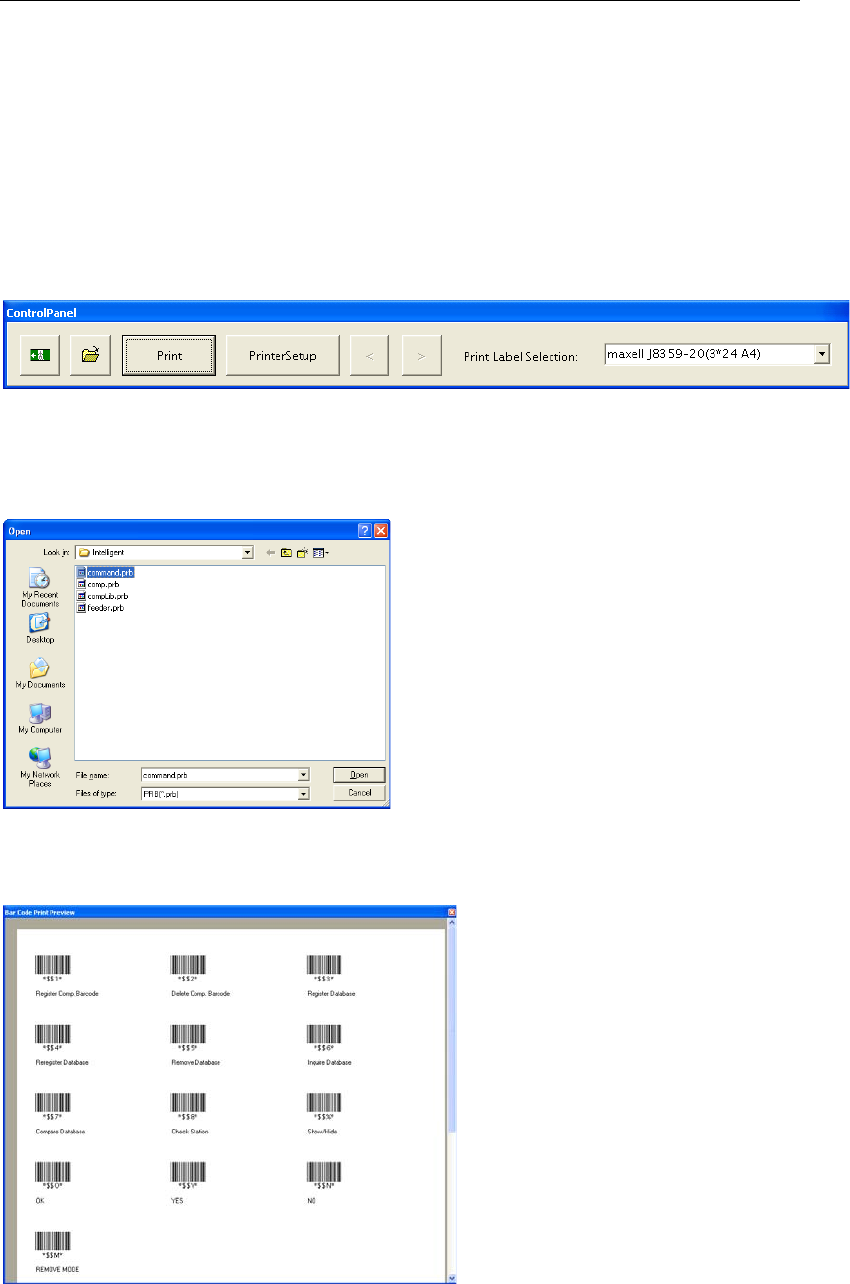Viewport: 850px width, 1284px height.
Task: Open PrinterSetup
Action: tap(283, 355)
